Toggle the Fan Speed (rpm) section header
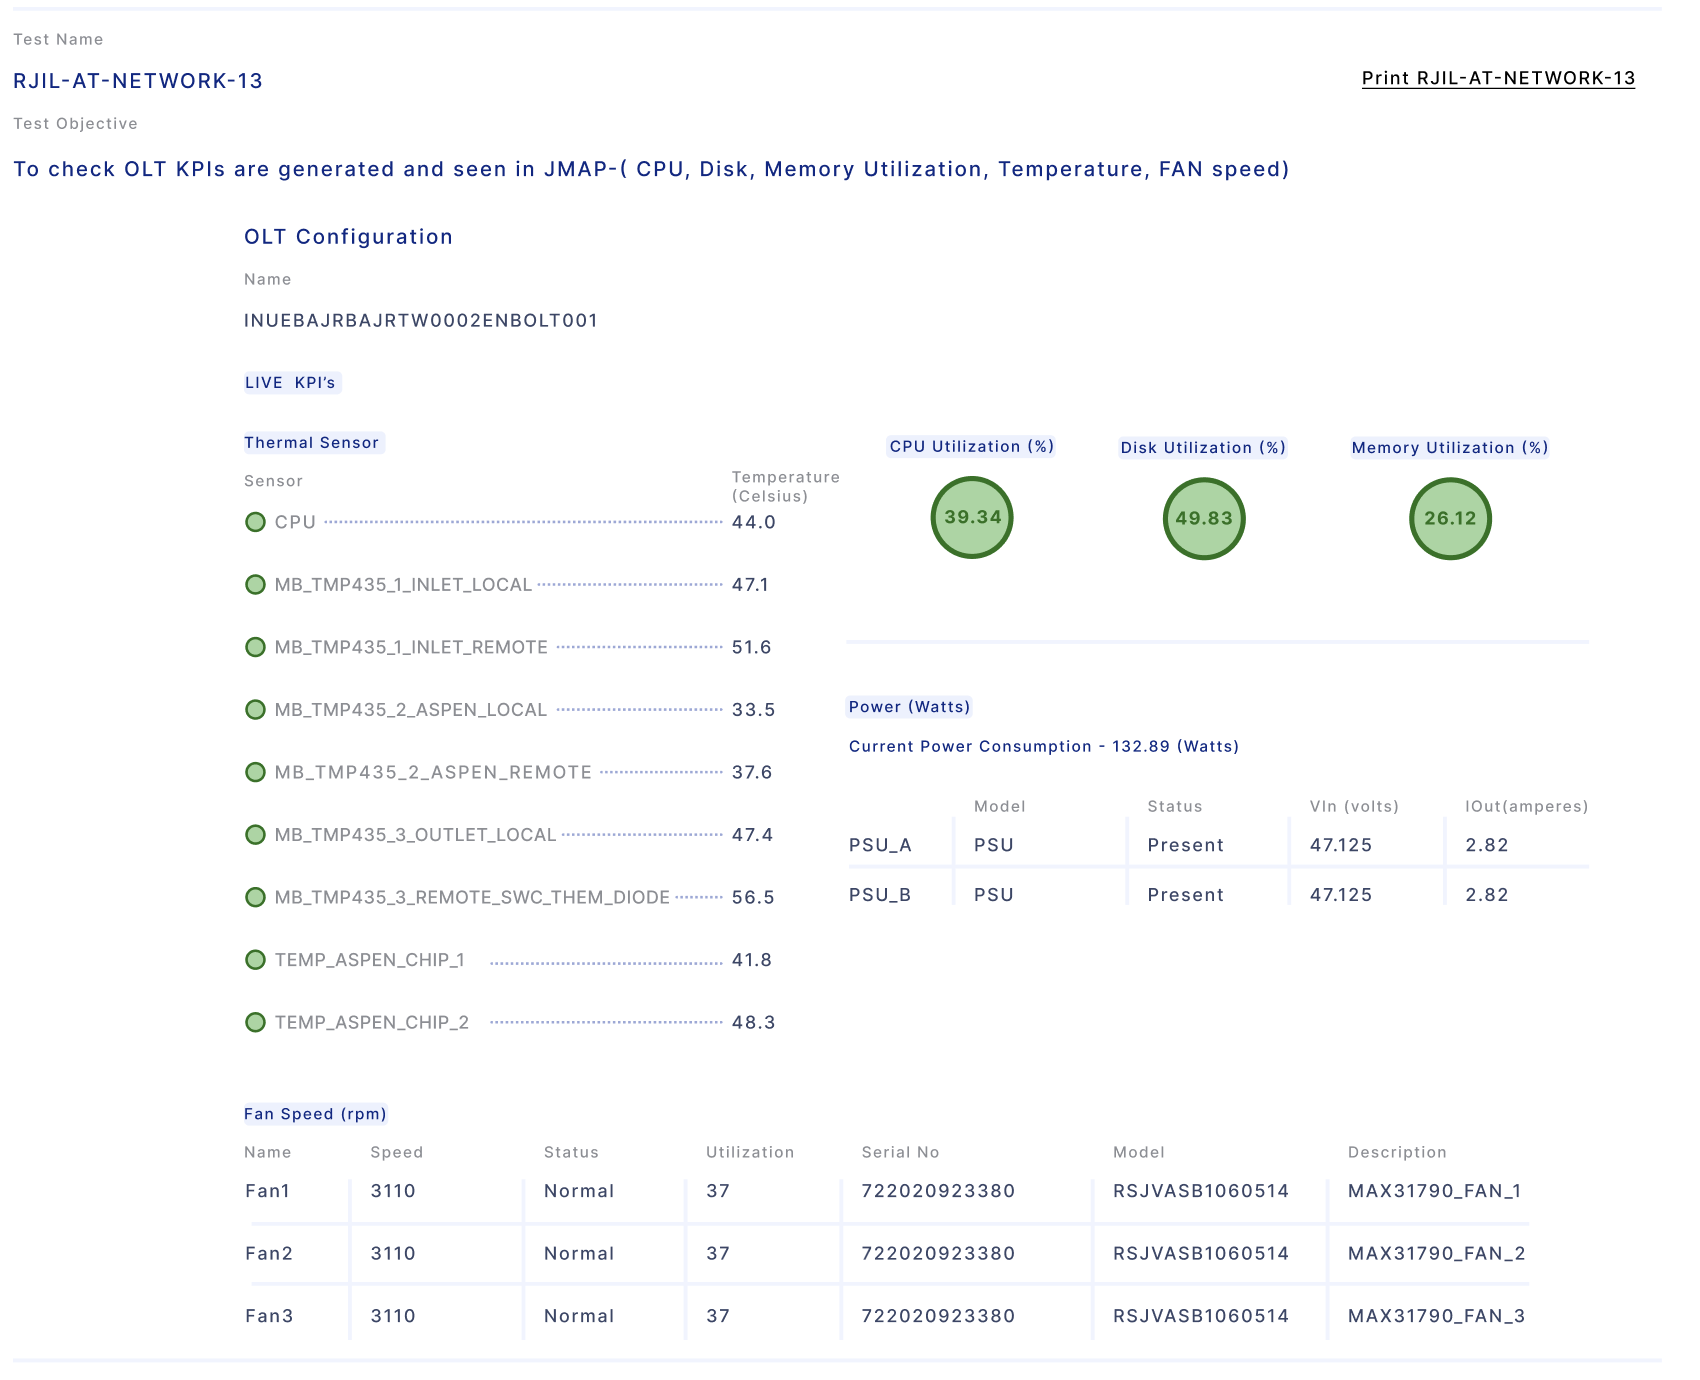The width and height of the screenshot is (1700, 1380). (315, 1113)
